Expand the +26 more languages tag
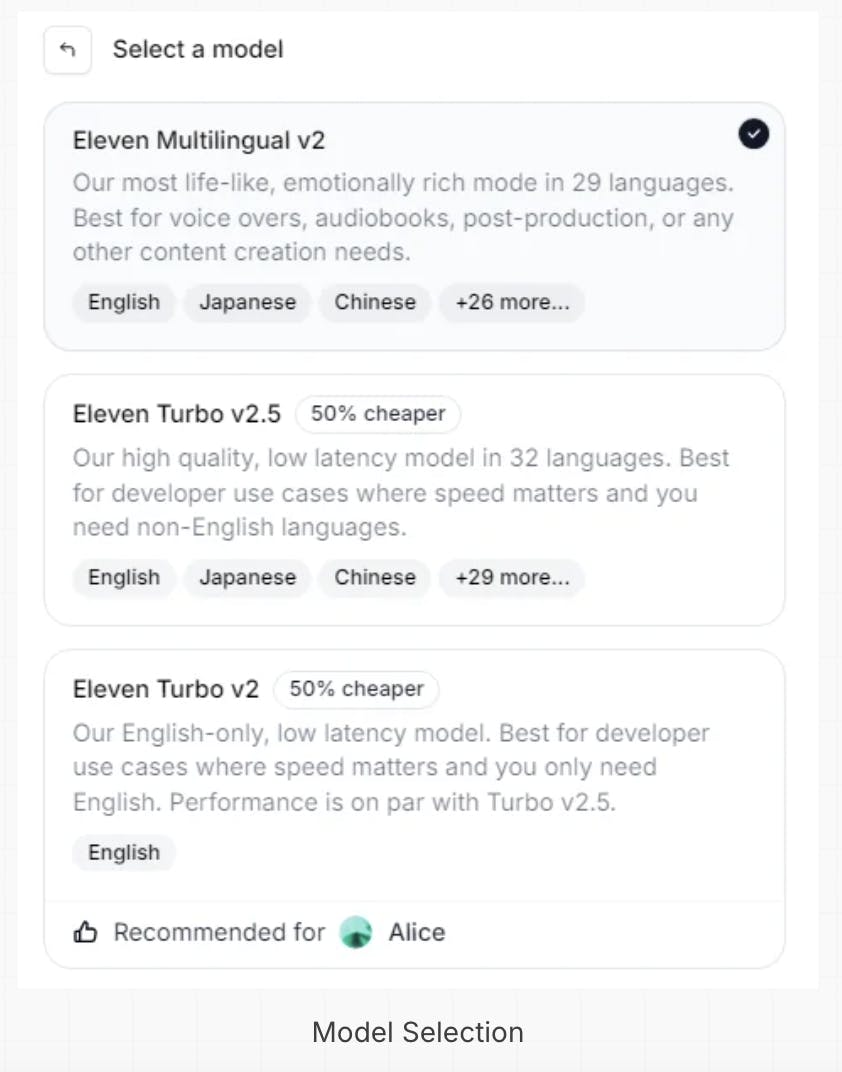842x1072 pixels. (x=512, y=303)
